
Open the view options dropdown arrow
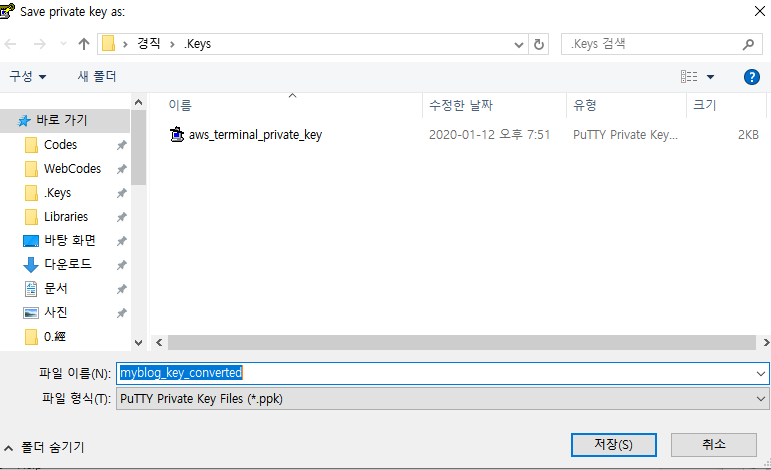pos(711,77)
